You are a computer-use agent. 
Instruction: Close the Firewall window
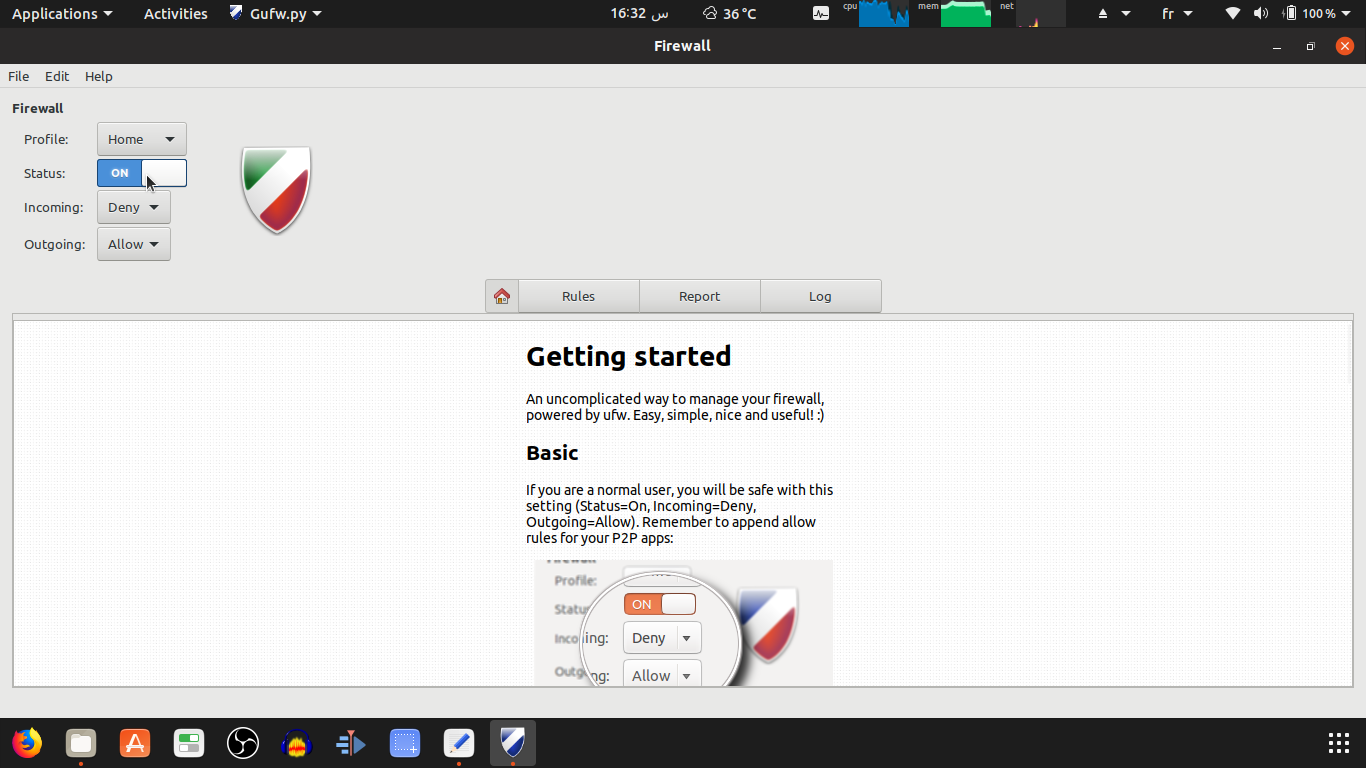point(1344,46)
